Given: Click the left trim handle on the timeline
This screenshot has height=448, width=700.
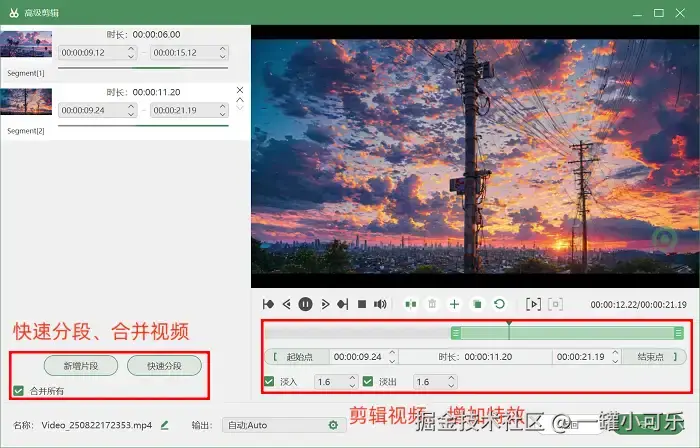Looking at the screenshot, I should pos(455,332).
